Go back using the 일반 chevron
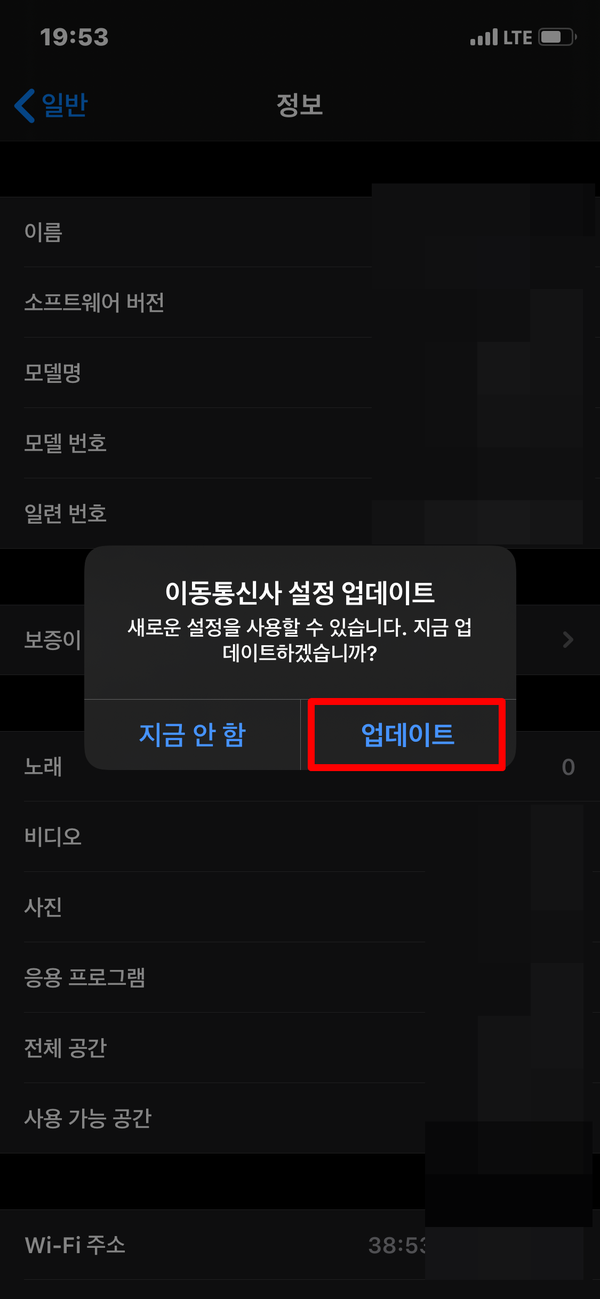The width and height of the screenshot is (600, 1299). 51,105
